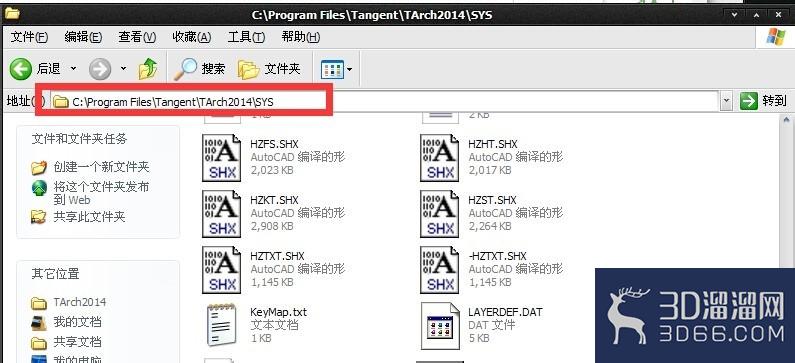The height and width of the screenshot is (363, 795).
Task: Expand the address bar dropdown arrow
Action: click(x=727, y=101)
